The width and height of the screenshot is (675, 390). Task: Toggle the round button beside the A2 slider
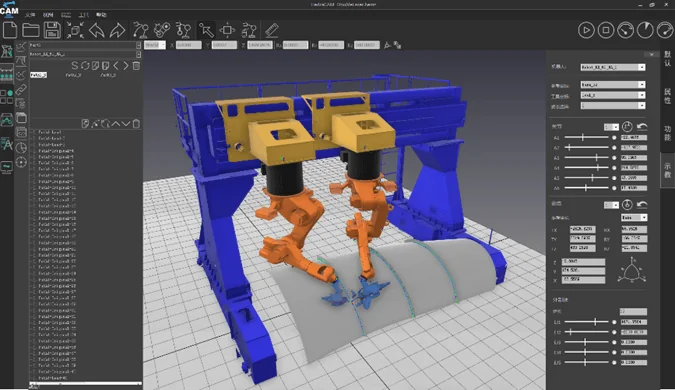tap(614, 148)
